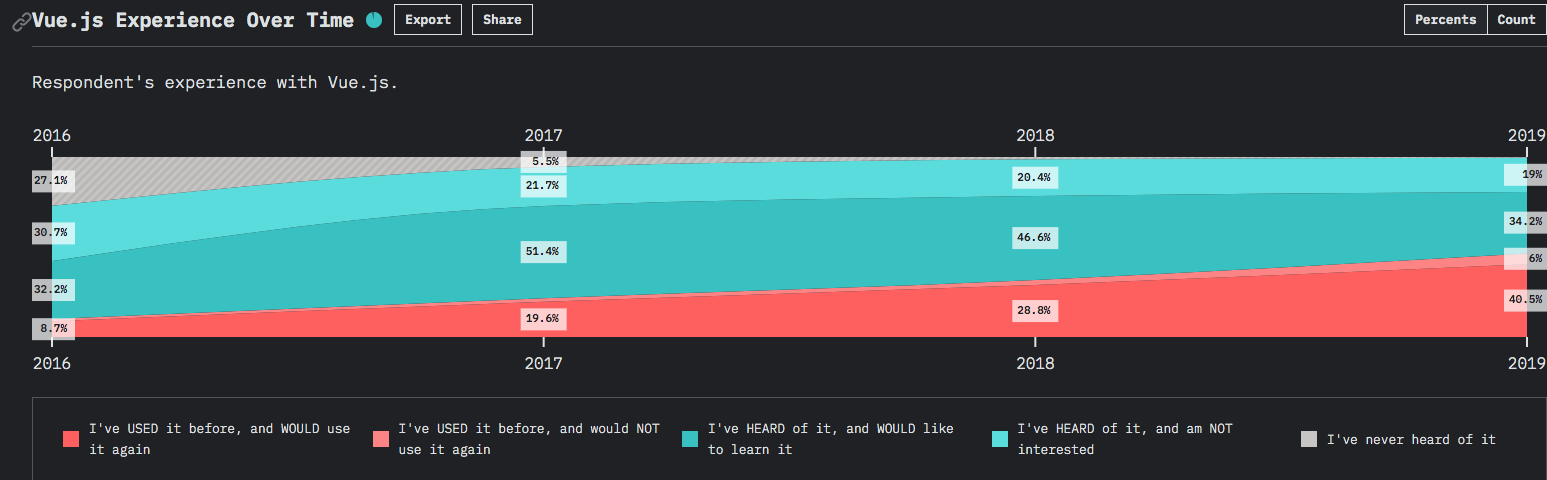Open the Share options

pyautogui.click(x=502, y=20)
